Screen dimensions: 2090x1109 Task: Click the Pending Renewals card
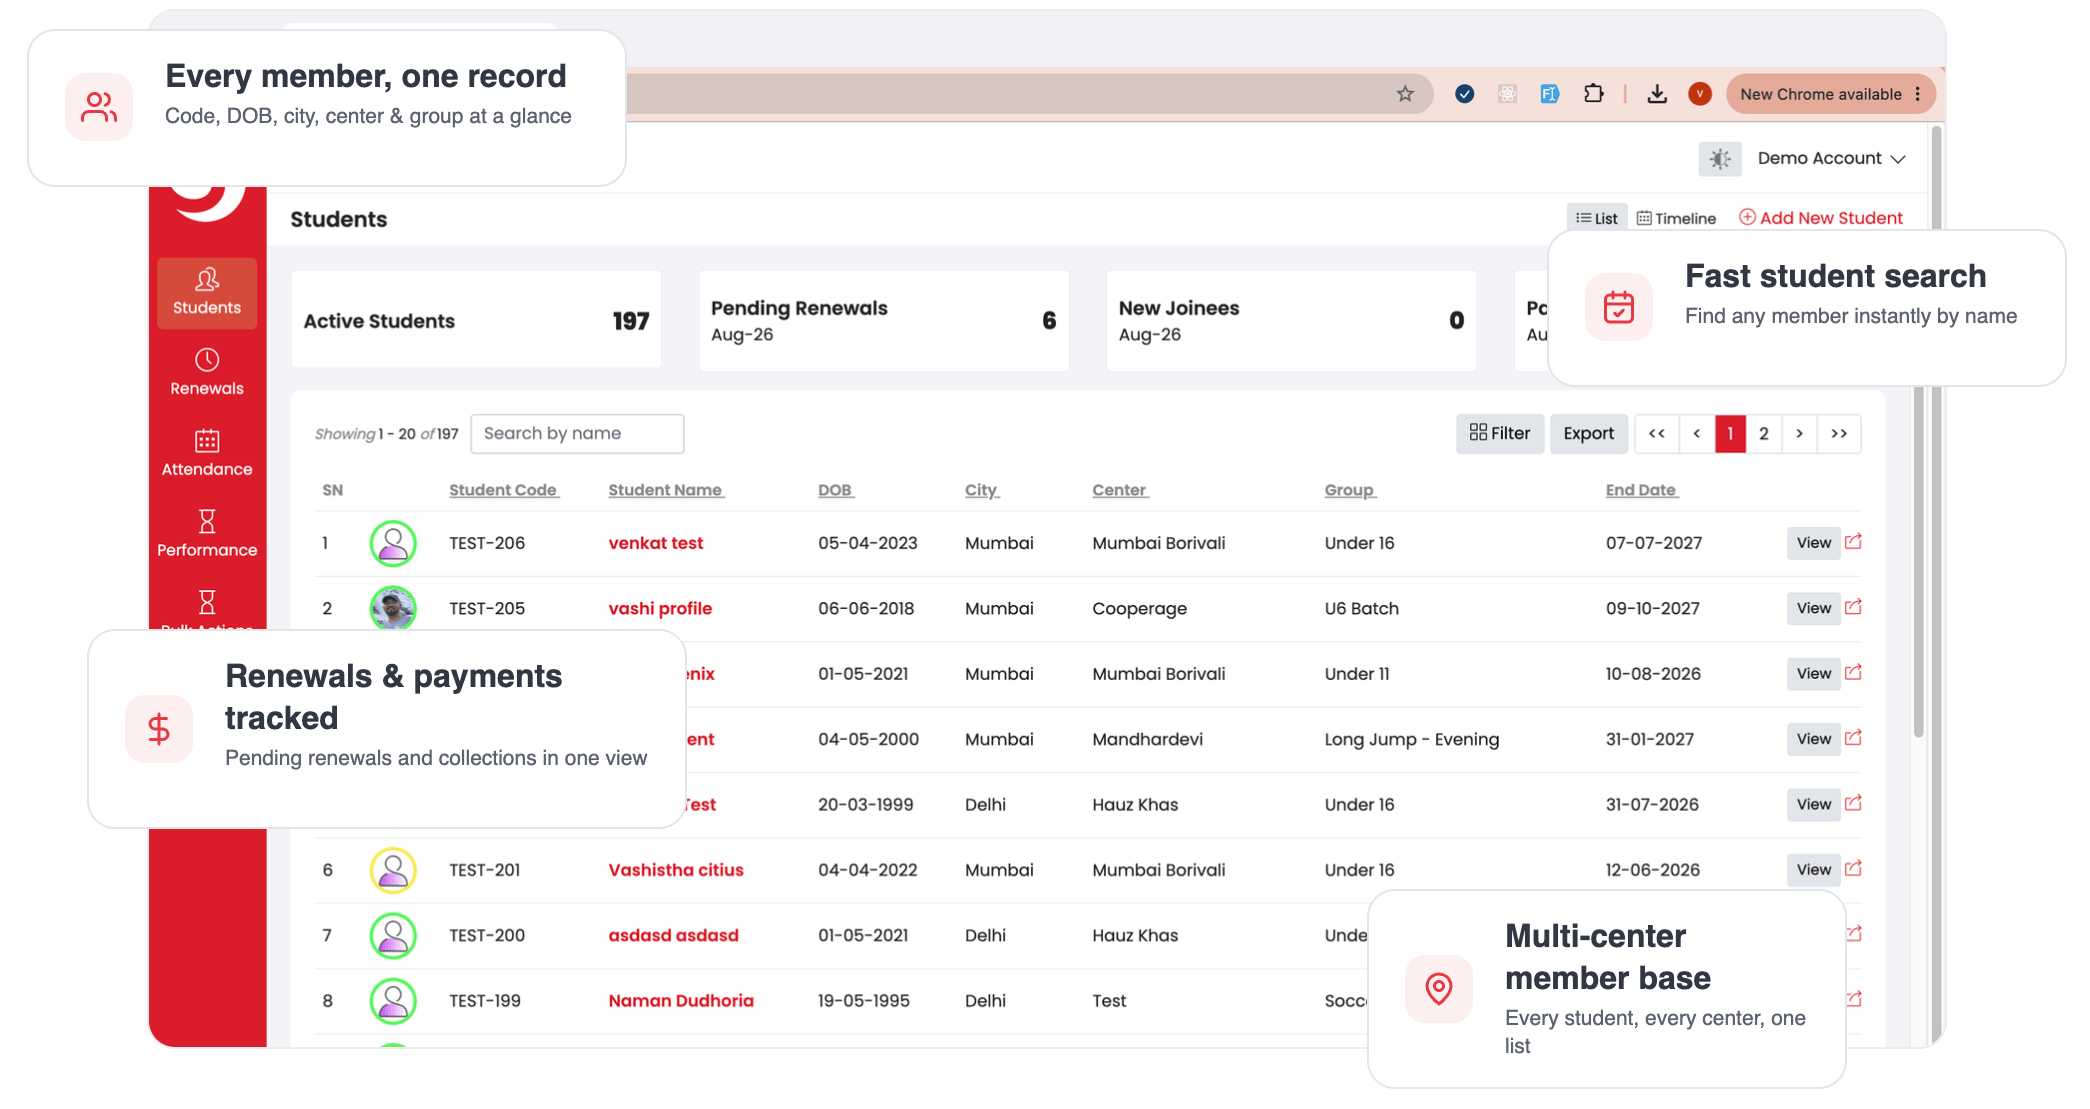point(883,320)
